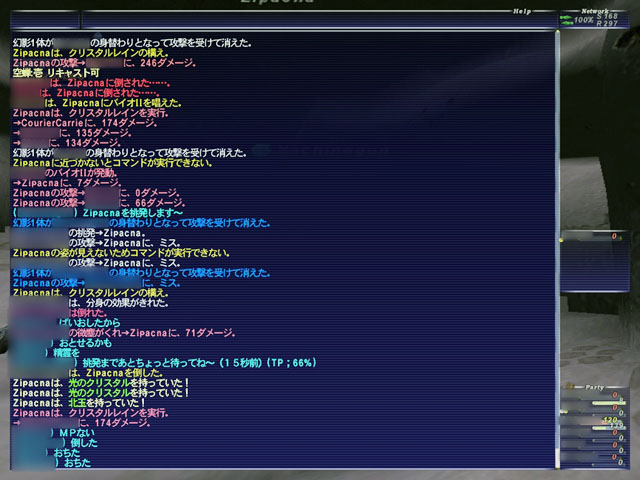Click the Zipacnaを倒した defeat message
Screen dimensions: 640x480
(136, 372)
